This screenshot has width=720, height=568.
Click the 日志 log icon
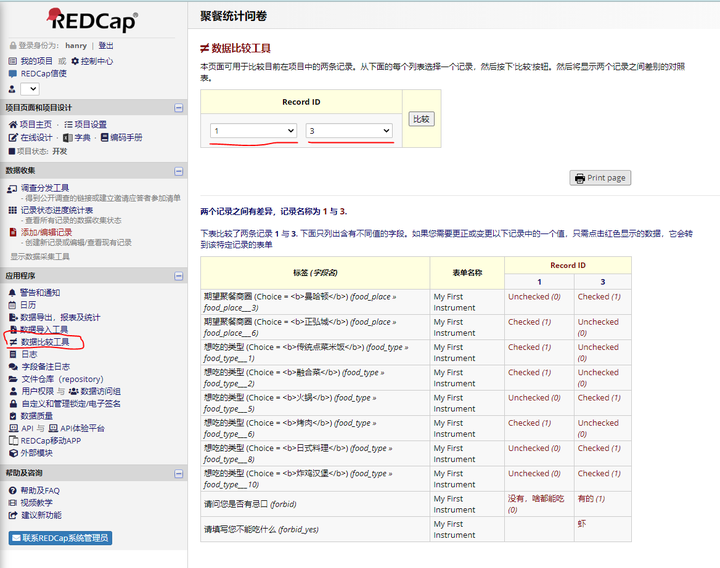click(x=13, y=354)
